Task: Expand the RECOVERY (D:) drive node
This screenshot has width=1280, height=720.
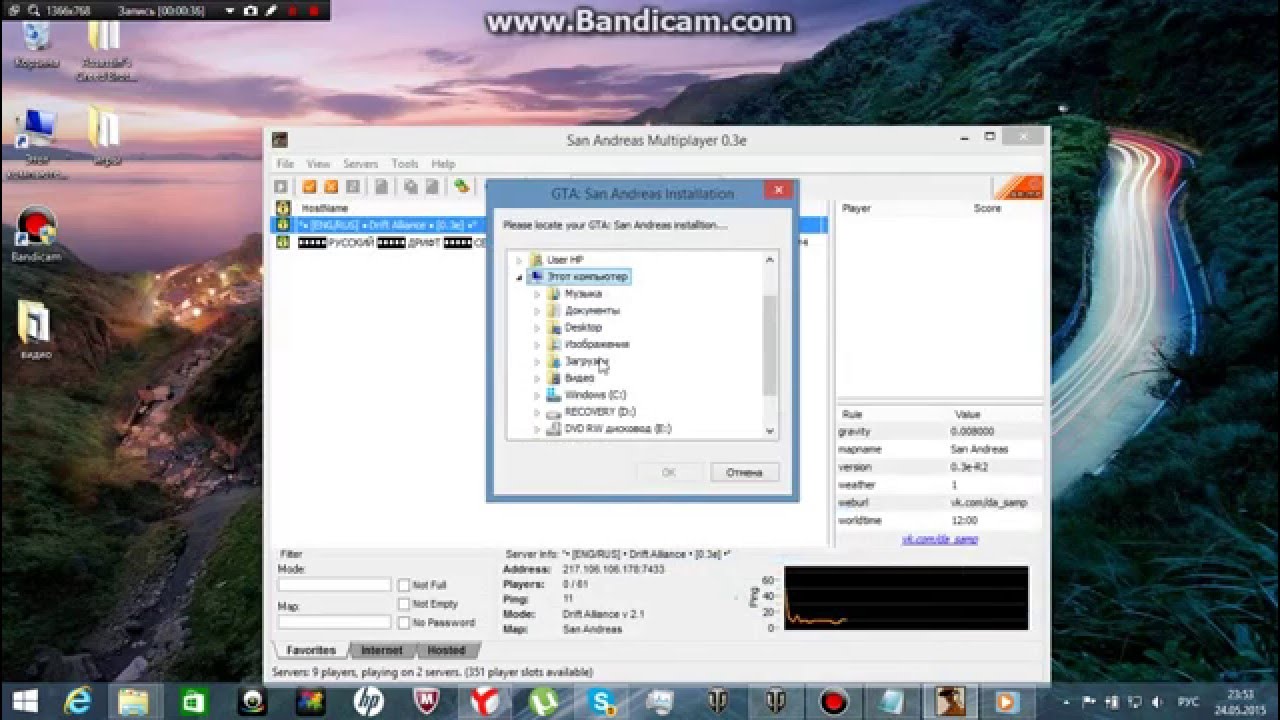Action: (537, 412)
